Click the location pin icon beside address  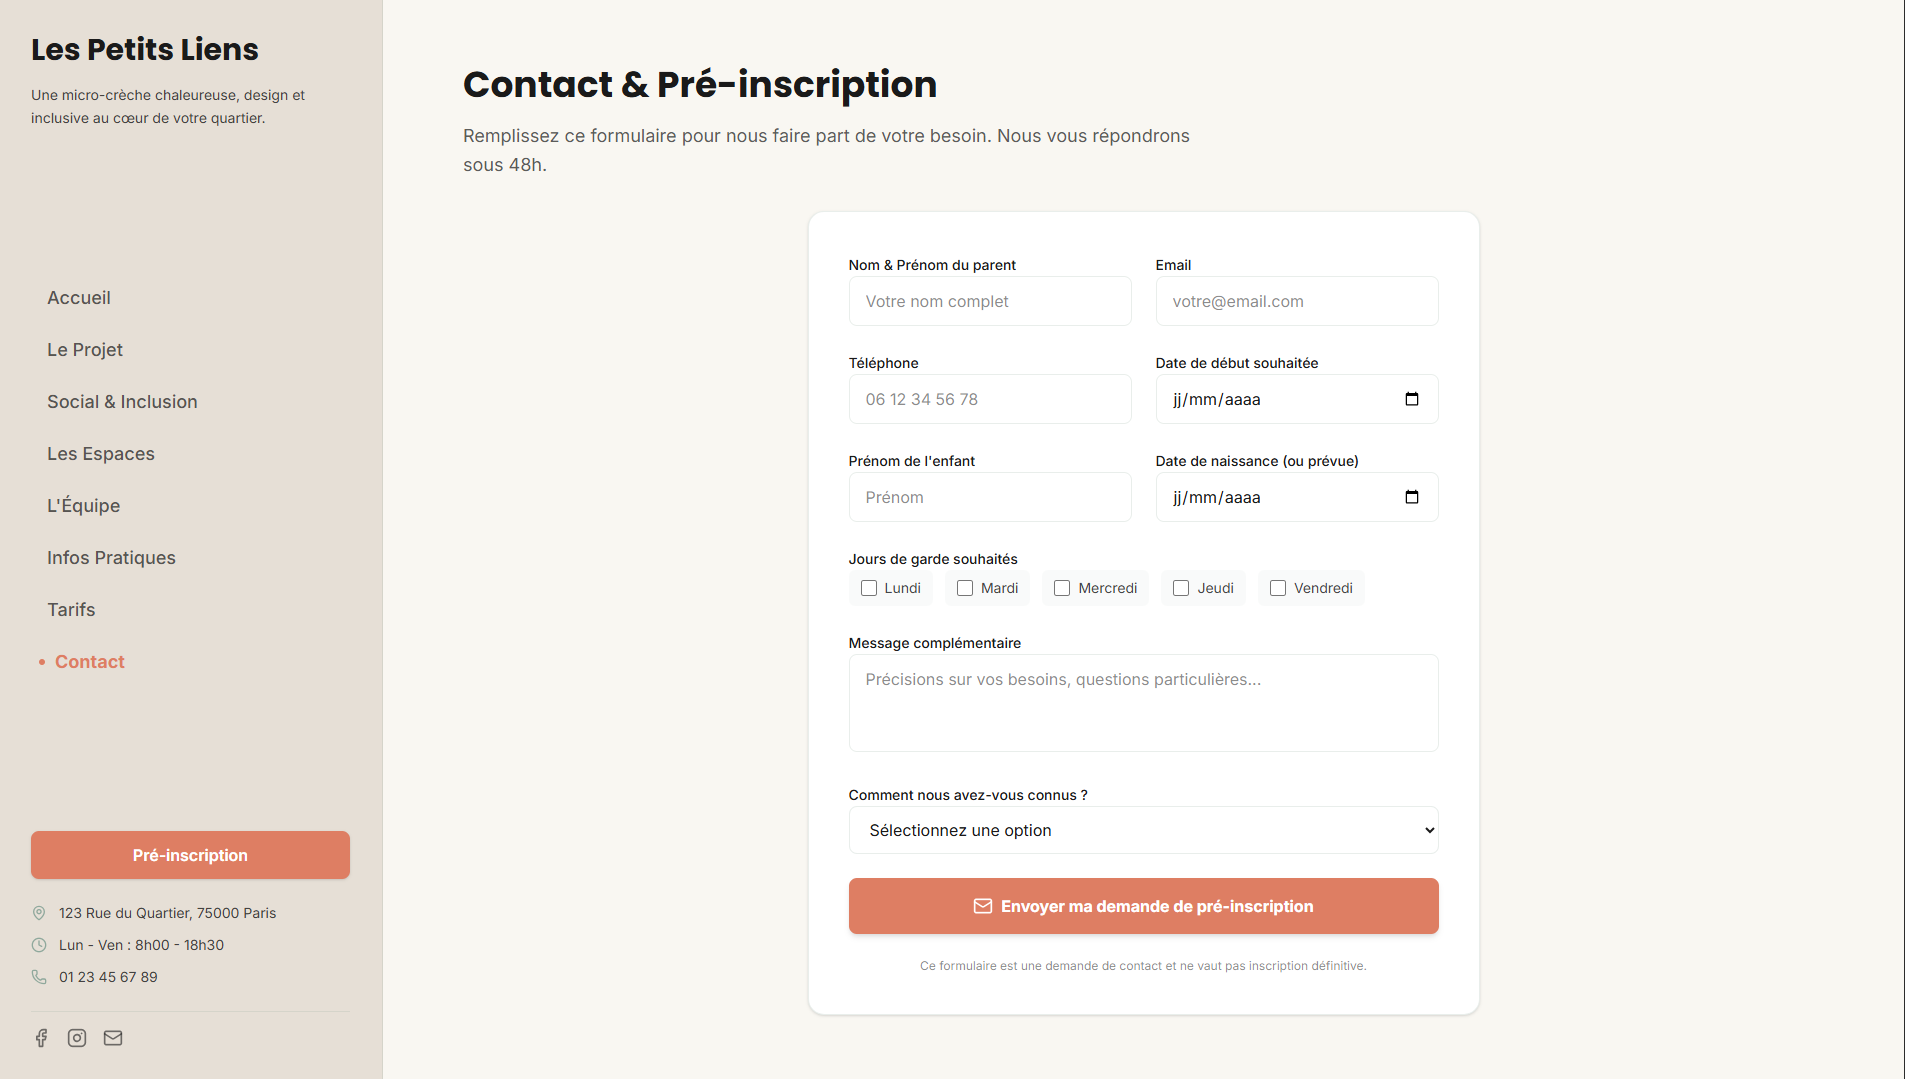point(39,913)
